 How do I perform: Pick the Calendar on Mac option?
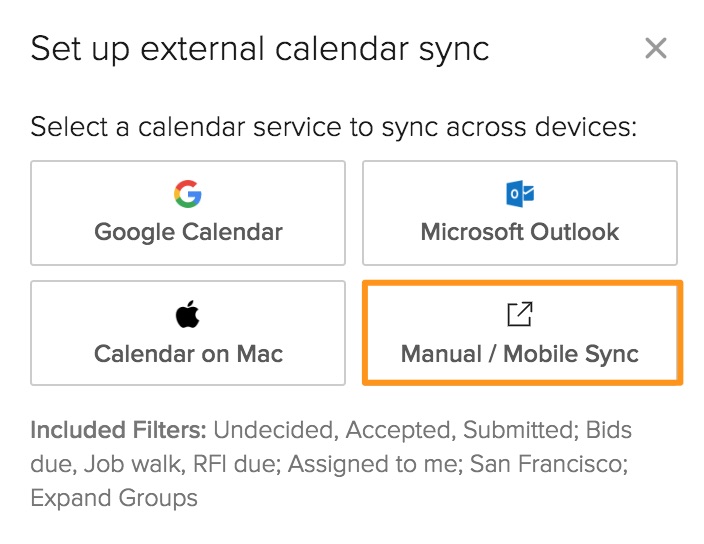tap(188, 334)
